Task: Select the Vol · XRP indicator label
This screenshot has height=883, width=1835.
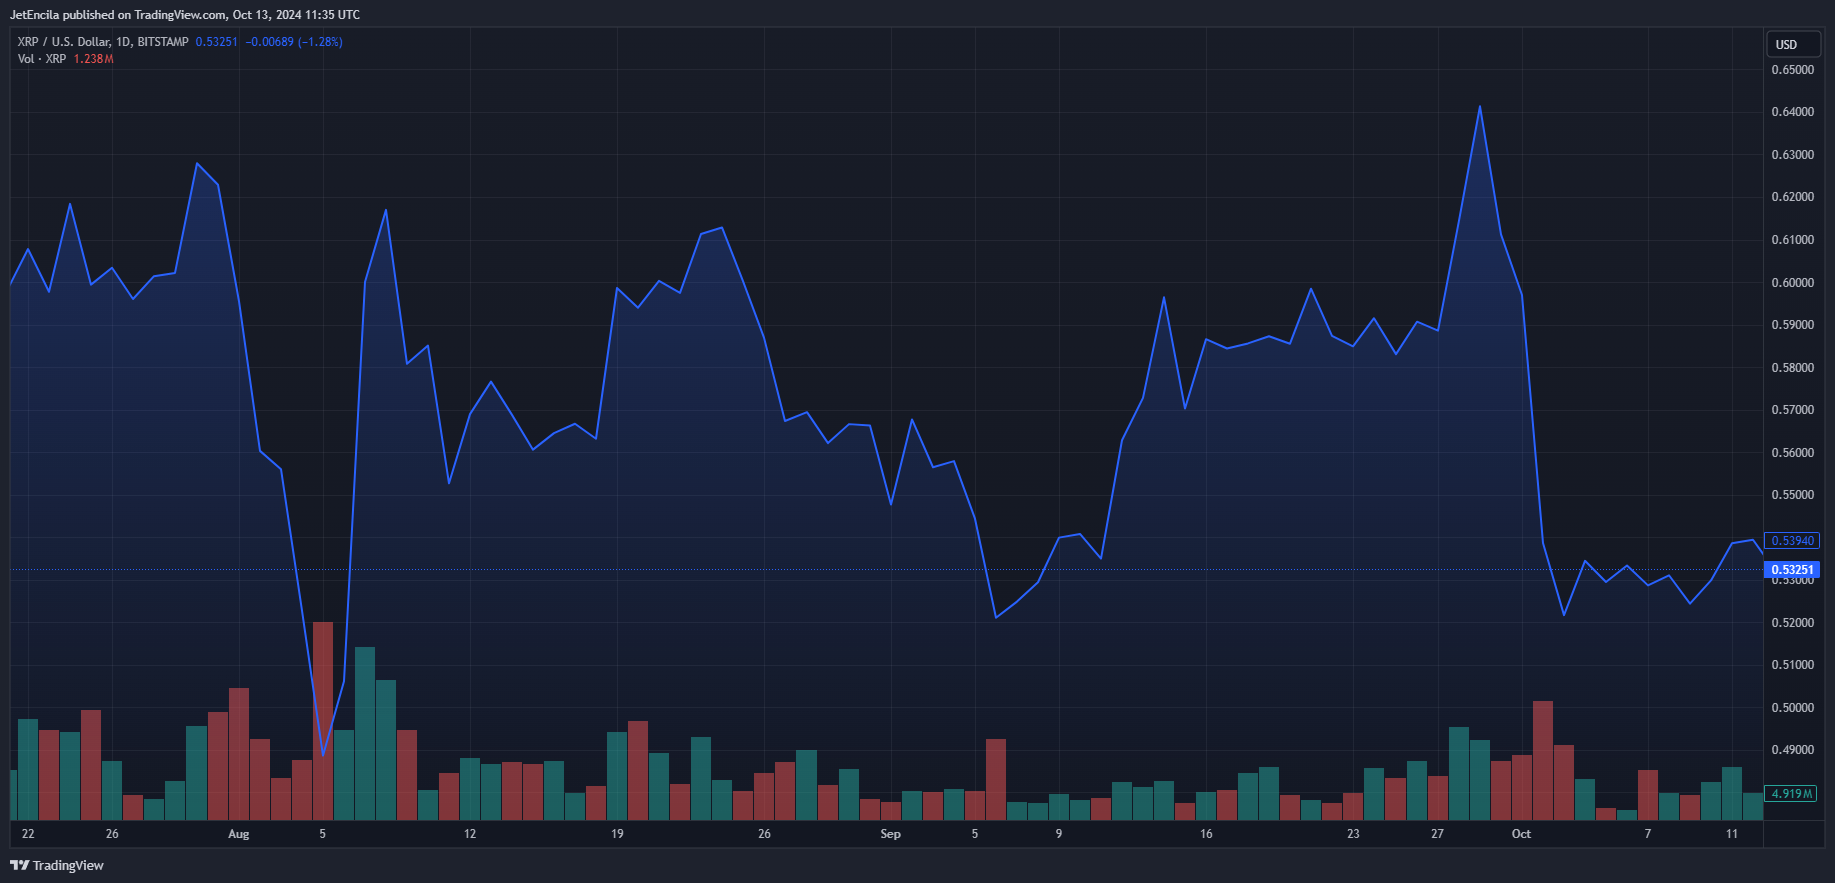Action: click(42, 59)
